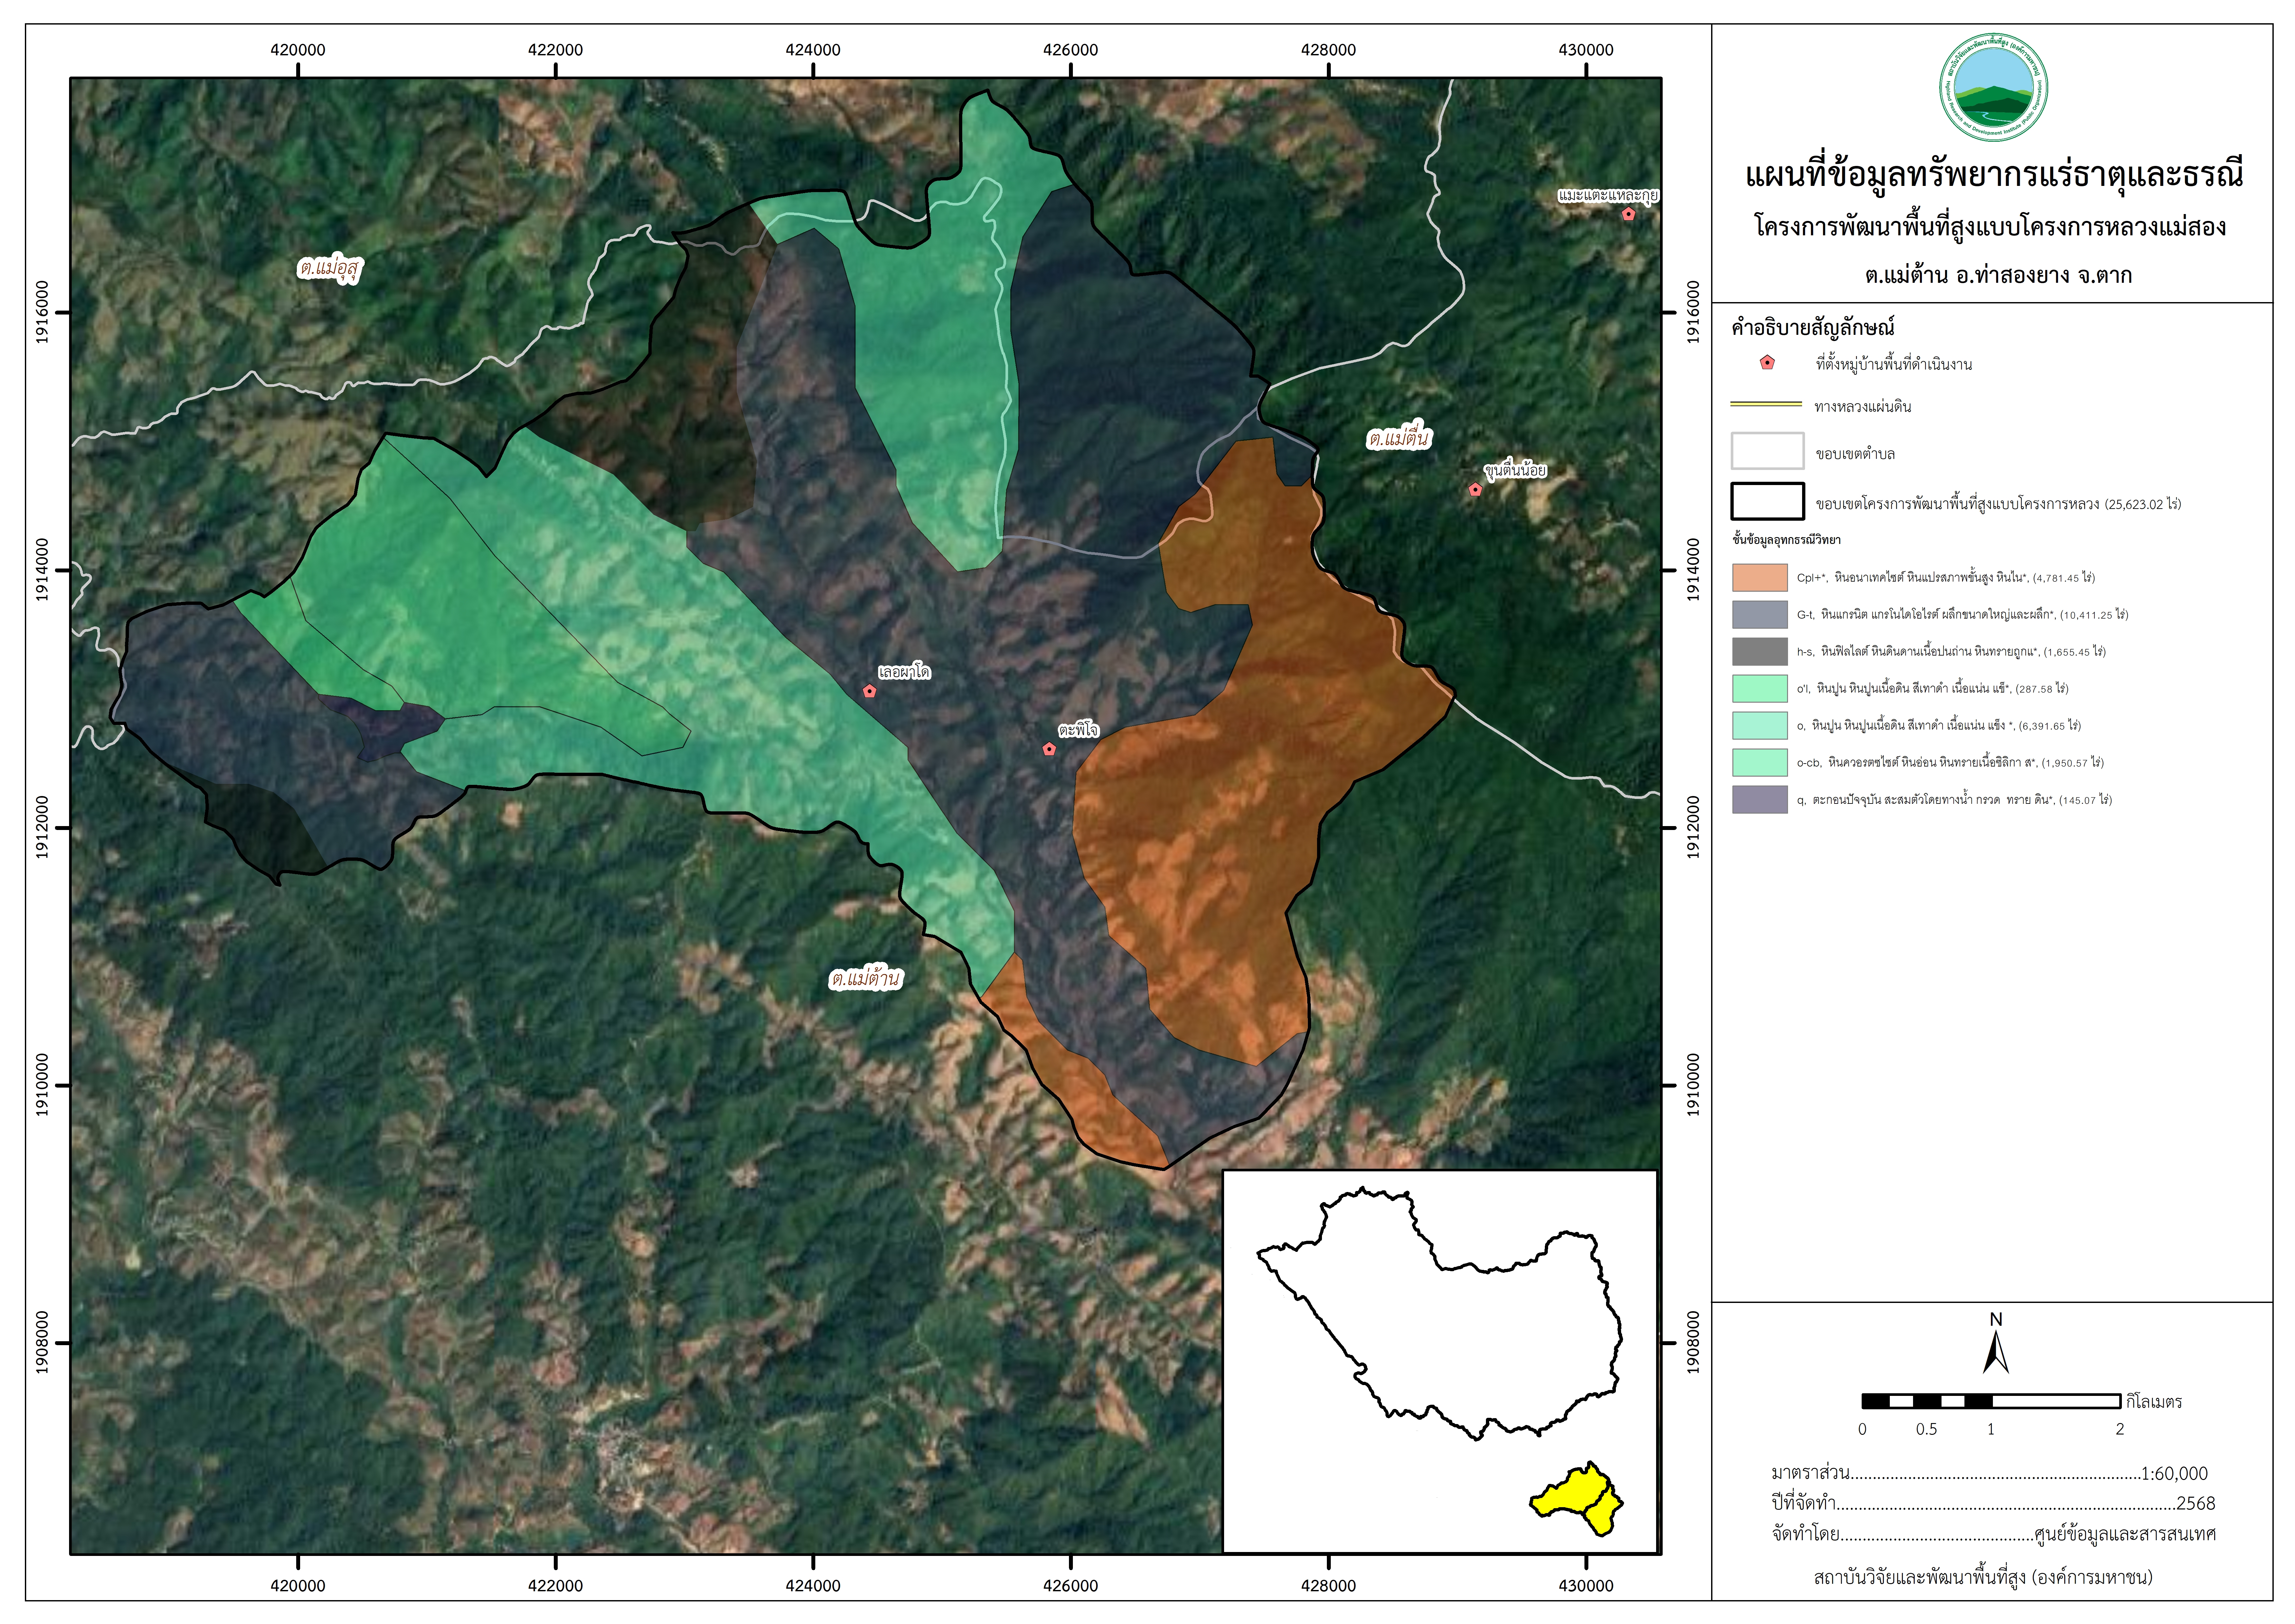Click the red pentagon village symbol in the legend
The width and height of the screenshot is (2295, 1624).
[1767, 363]
